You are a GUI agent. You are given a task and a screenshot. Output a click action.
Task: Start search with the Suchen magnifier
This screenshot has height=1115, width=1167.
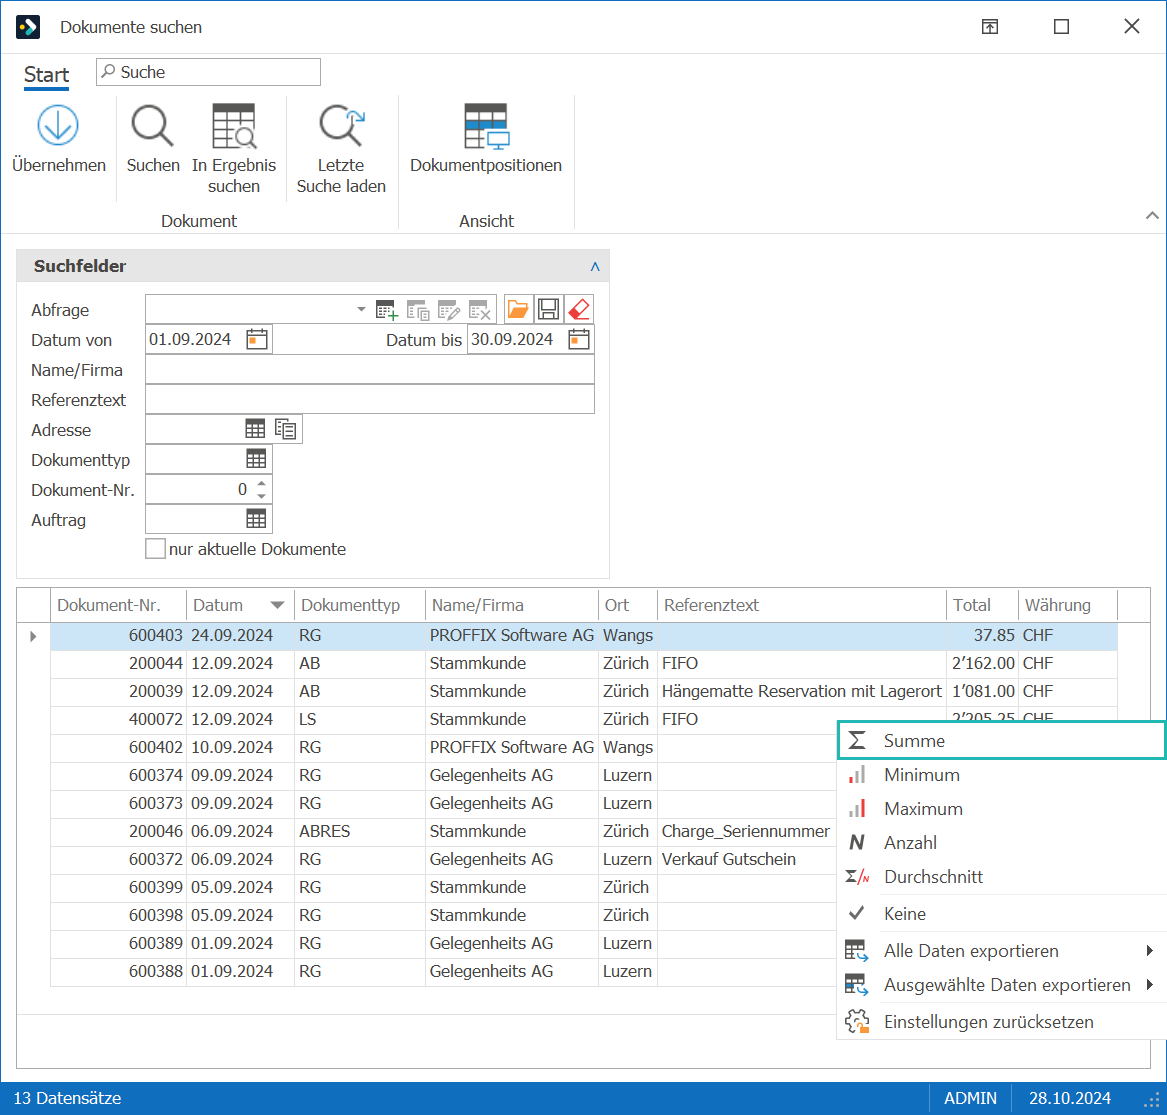(153, 125)
